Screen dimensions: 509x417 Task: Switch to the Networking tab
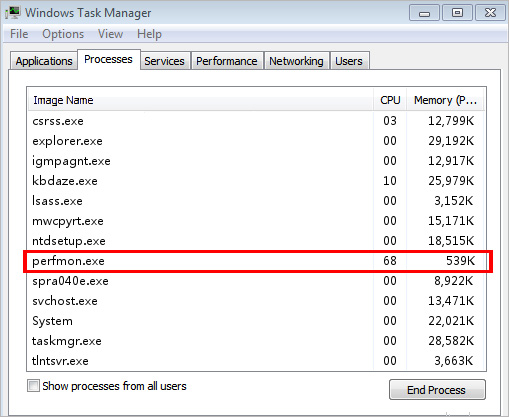click(x=296, y=61)
